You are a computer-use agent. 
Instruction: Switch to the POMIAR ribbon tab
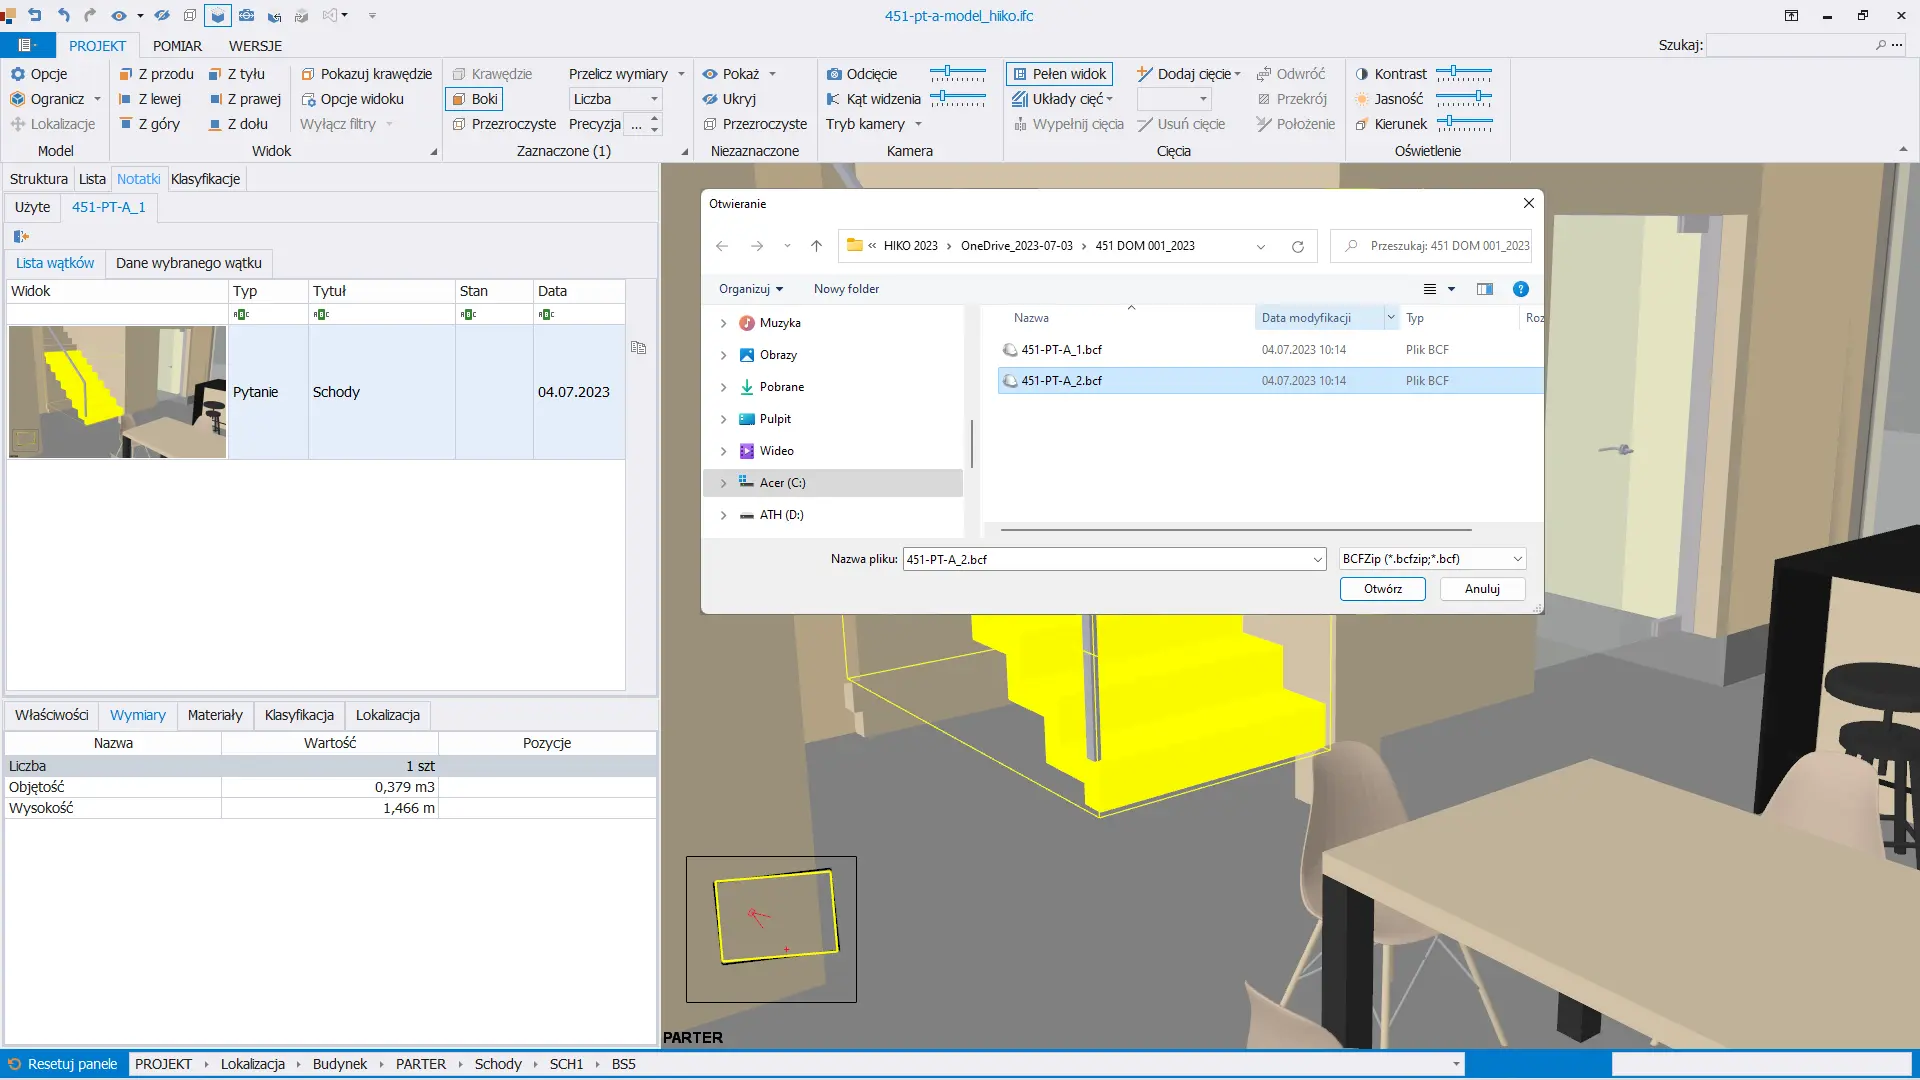point(177,46)
